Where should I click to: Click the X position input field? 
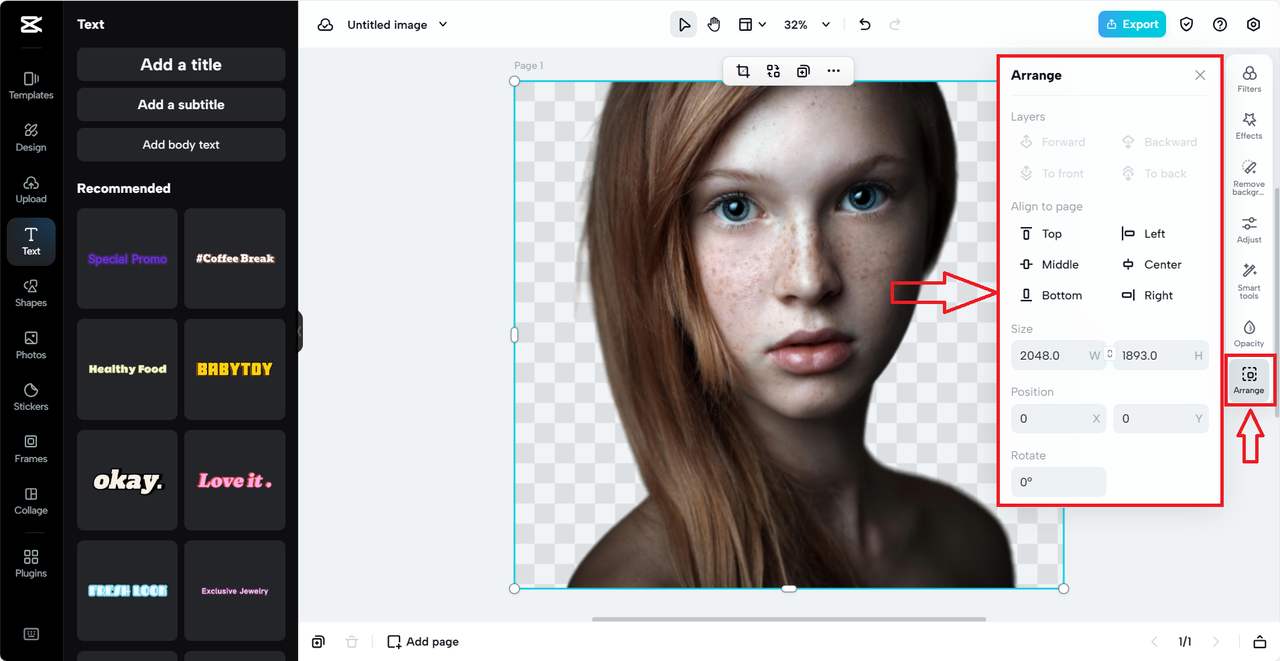coord(1058,419)
